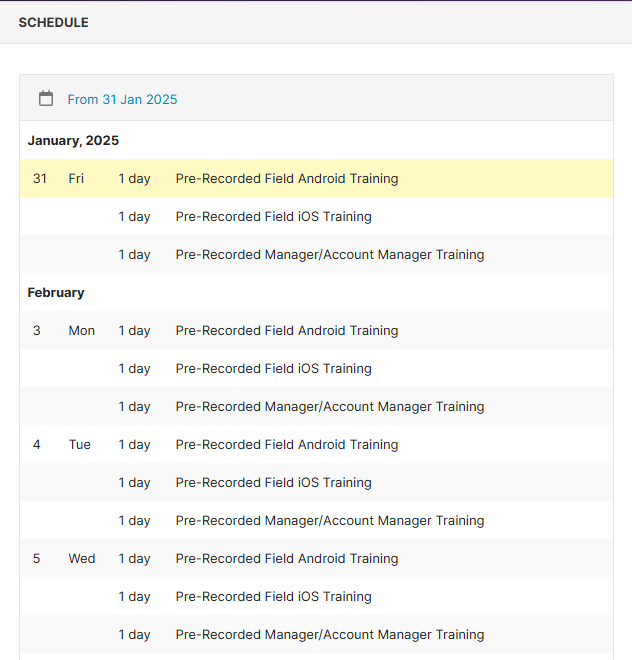Click the 'Wed' day label

(82, 559)
